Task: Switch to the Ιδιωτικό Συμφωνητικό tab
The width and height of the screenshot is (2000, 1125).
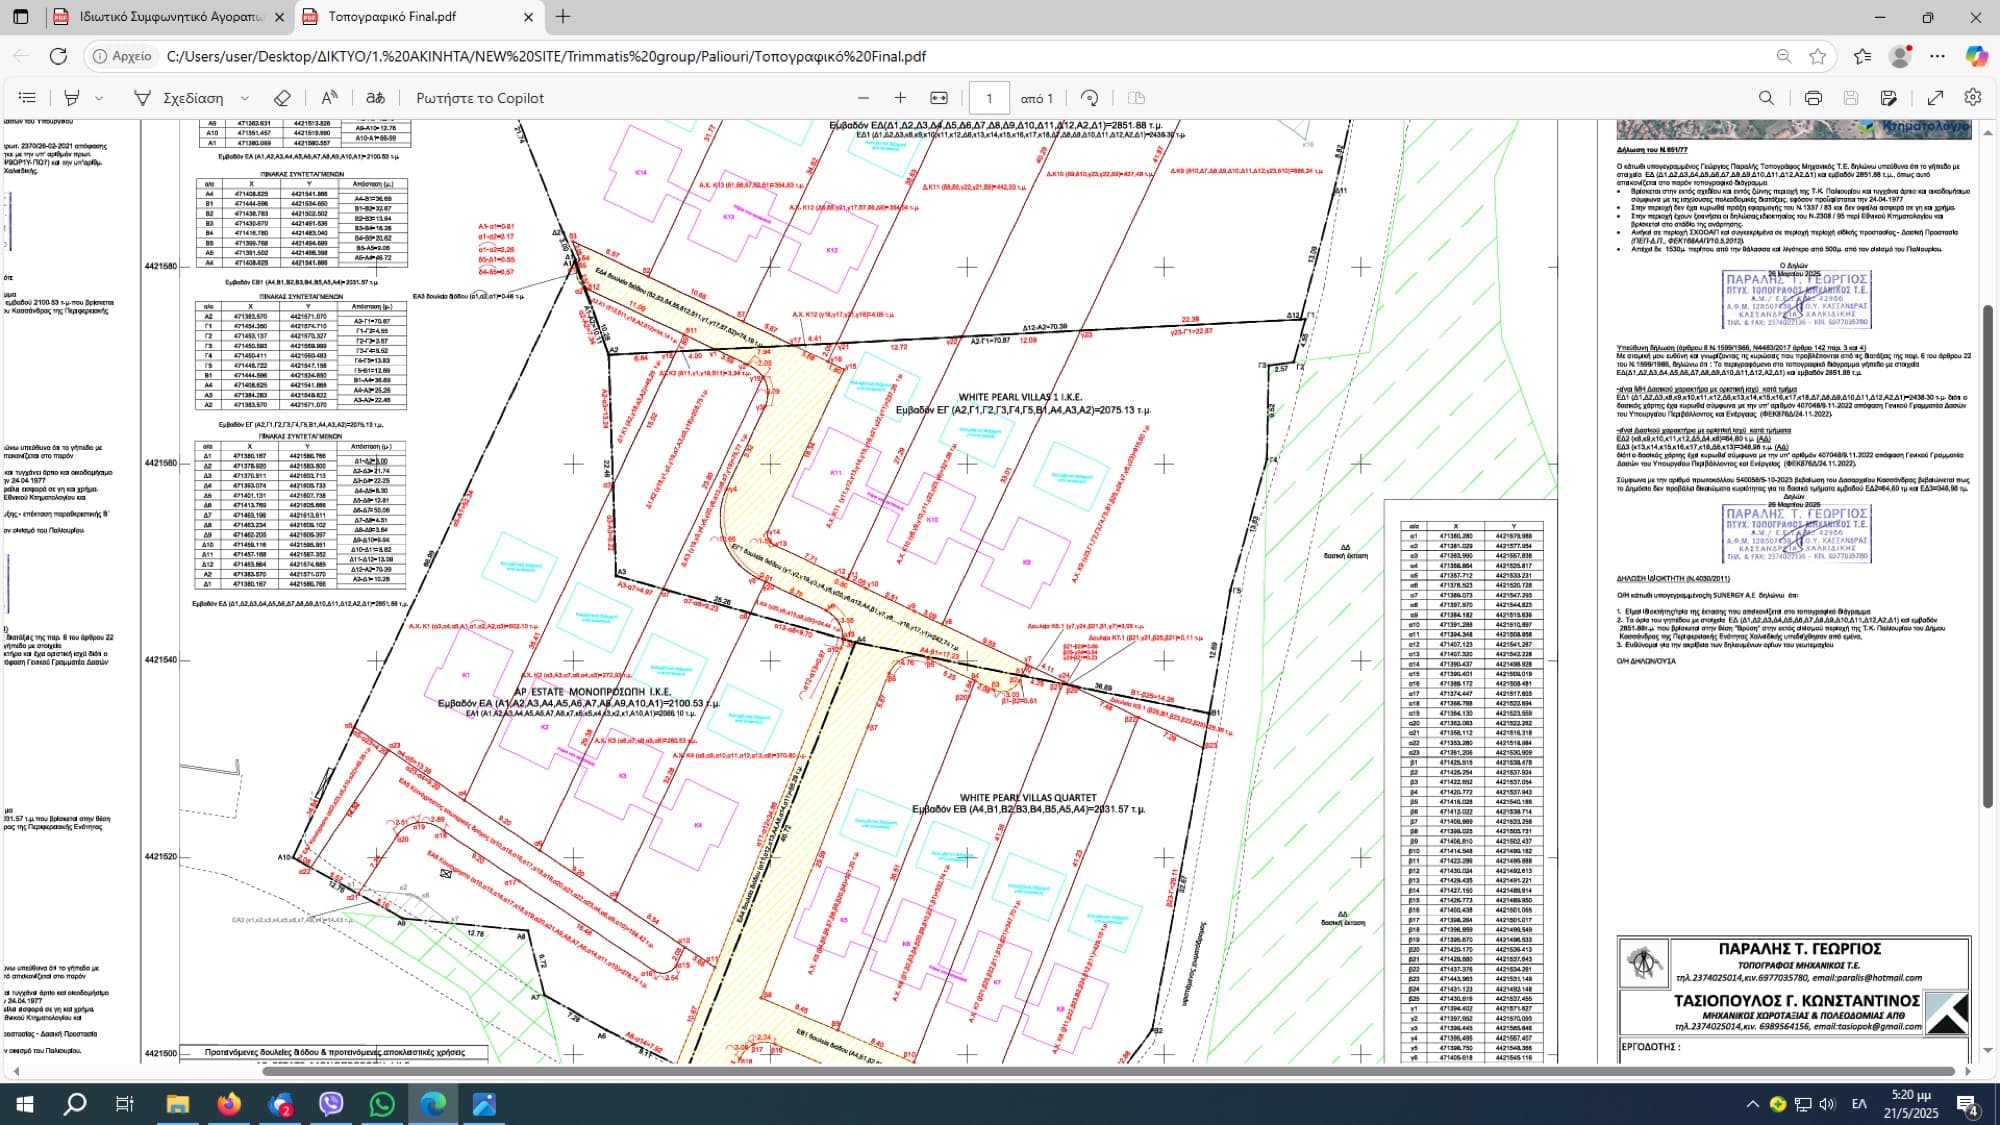Action: (170, 17)
